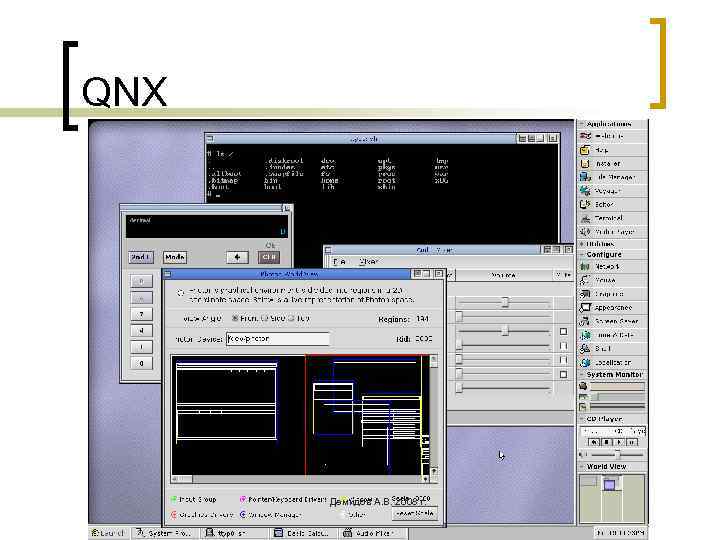Viewport: 720px width, 540px height.
Task: Click the calculator key 7
Action: point(141,314)
